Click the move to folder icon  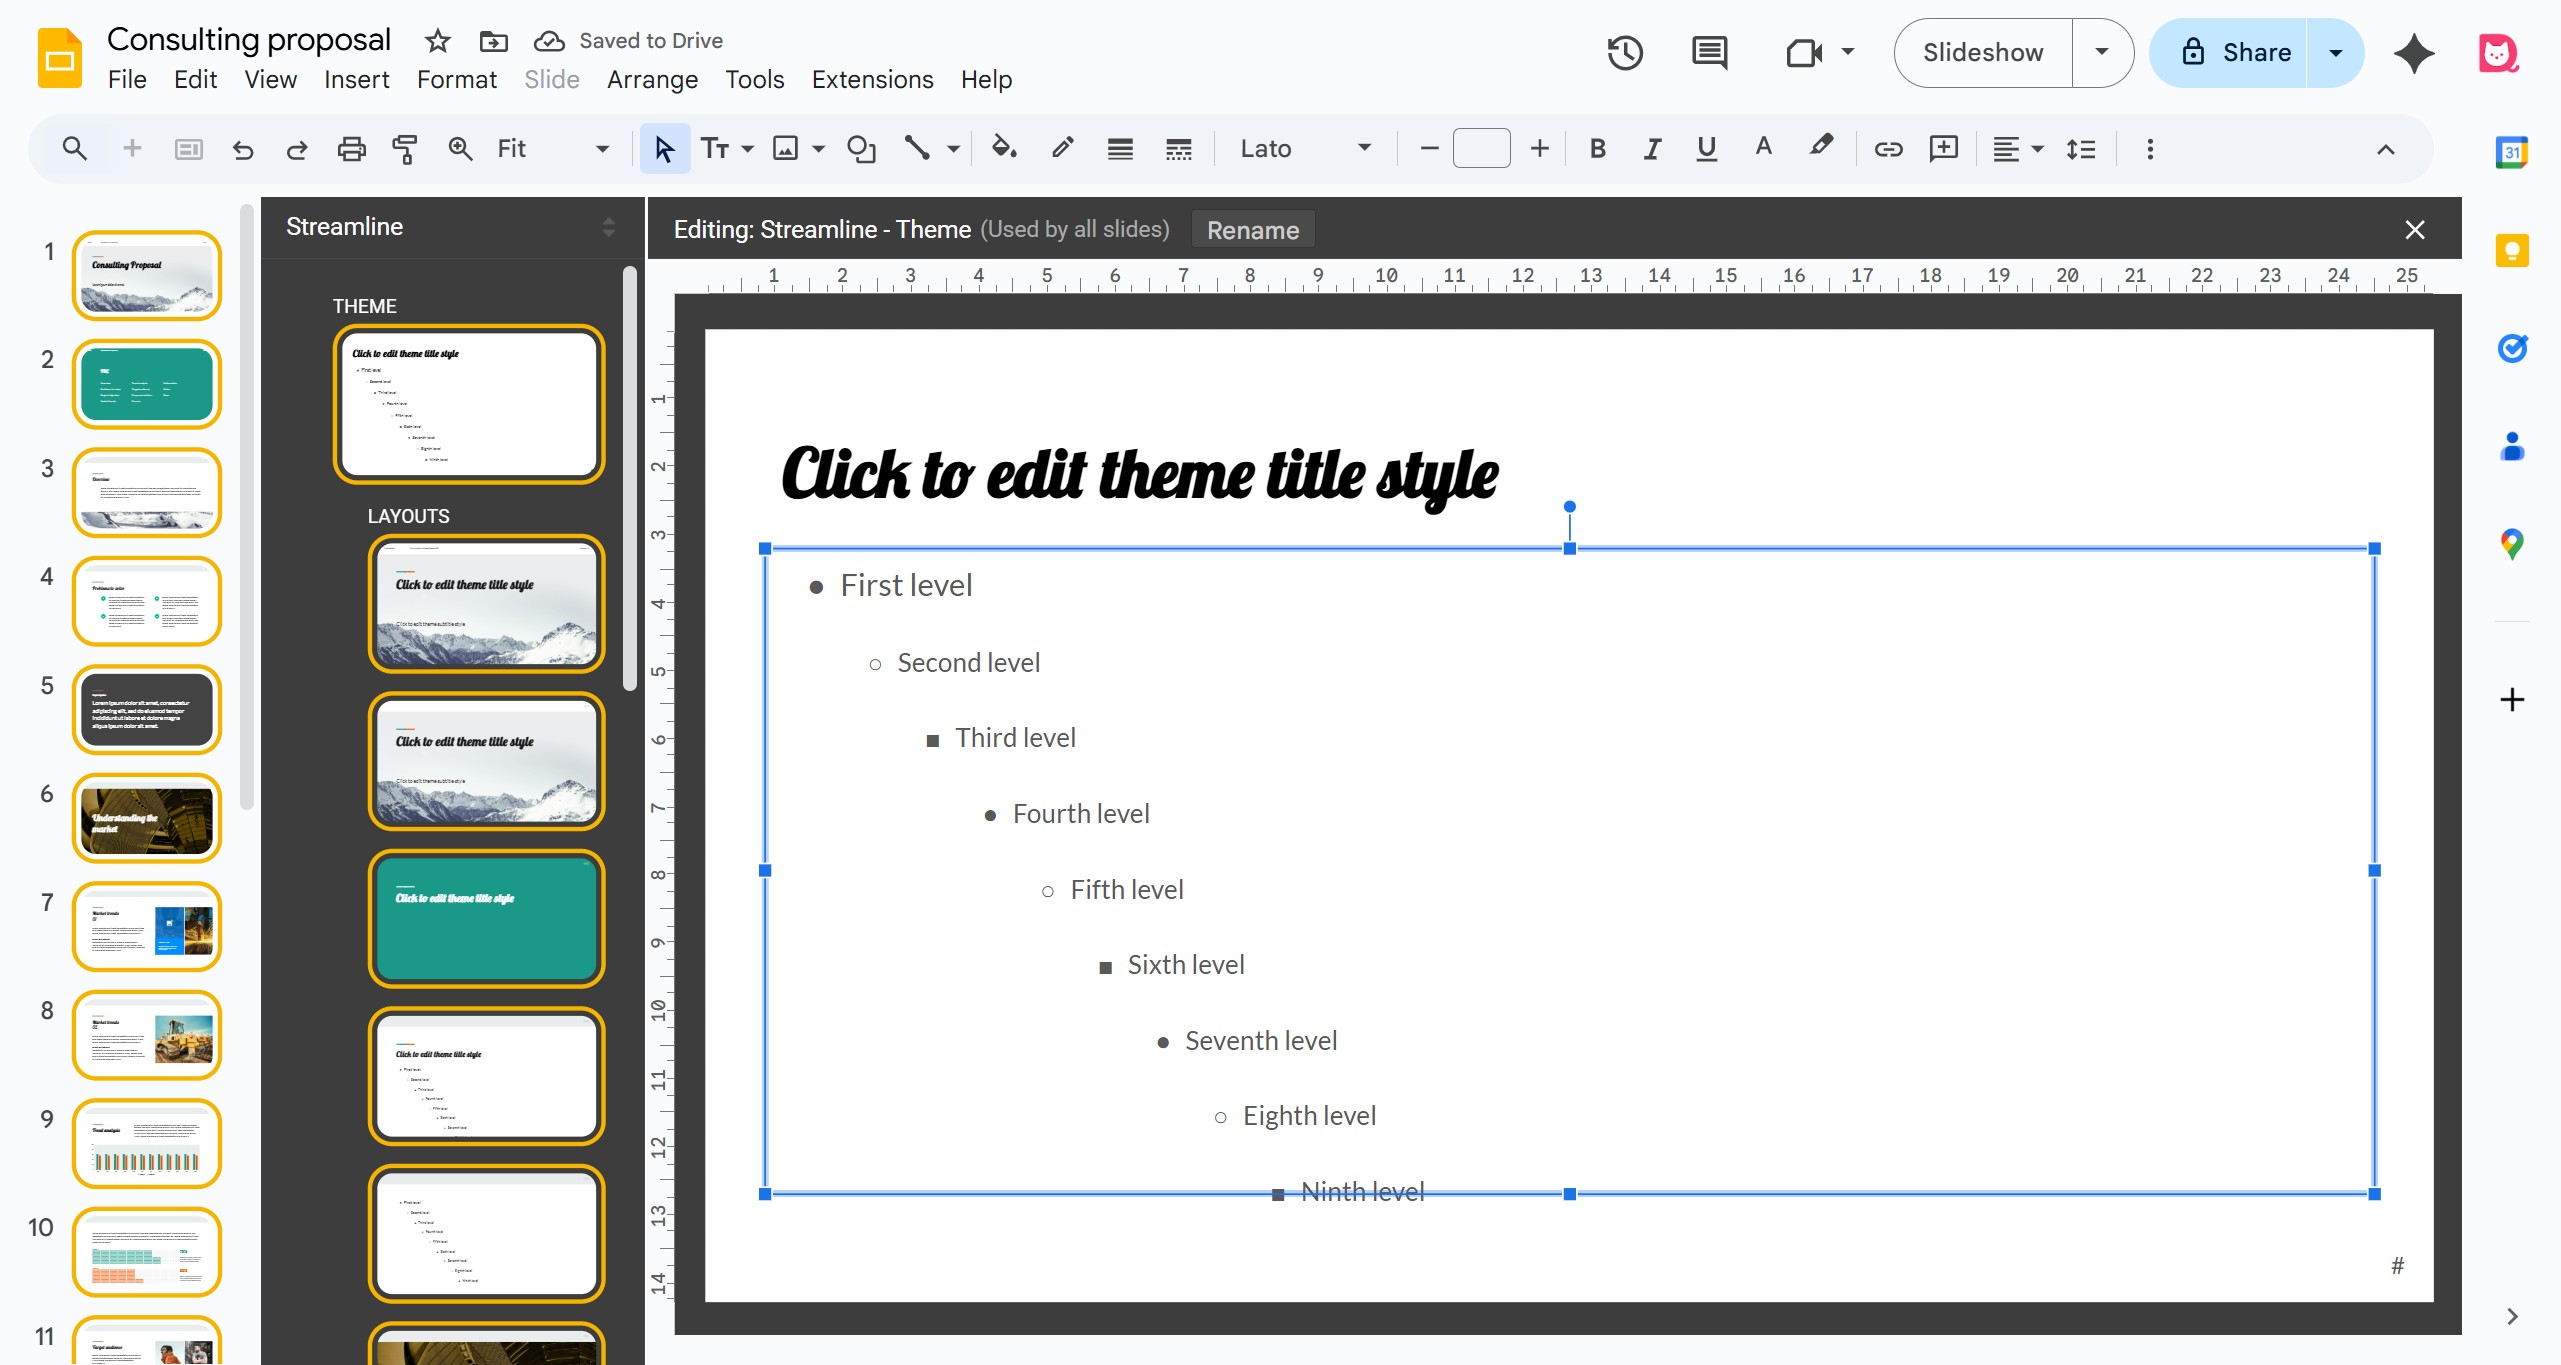point(493,41)
